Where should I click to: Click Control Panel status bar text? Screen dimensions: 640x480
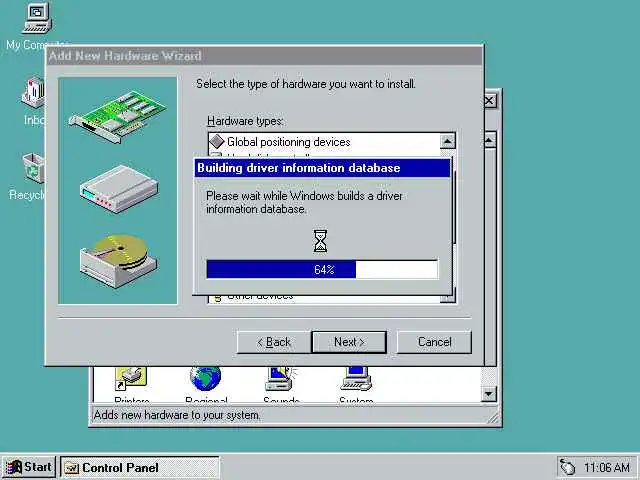177,415
